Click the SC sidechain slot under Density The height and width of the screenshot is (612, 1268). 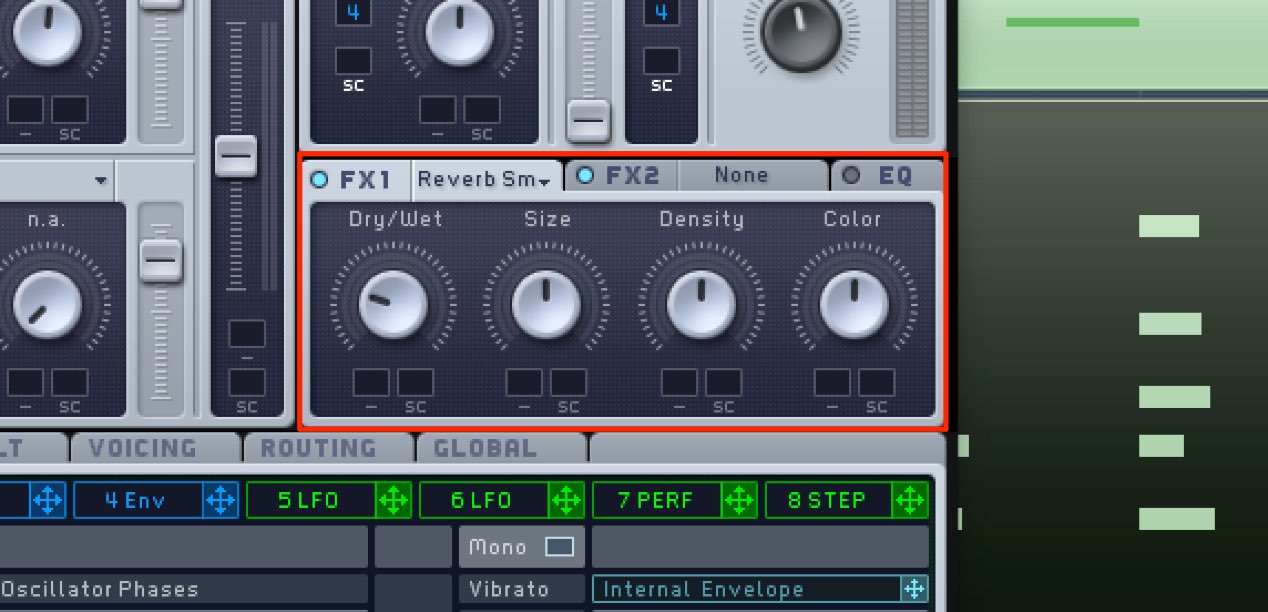(x=724, y=382)
